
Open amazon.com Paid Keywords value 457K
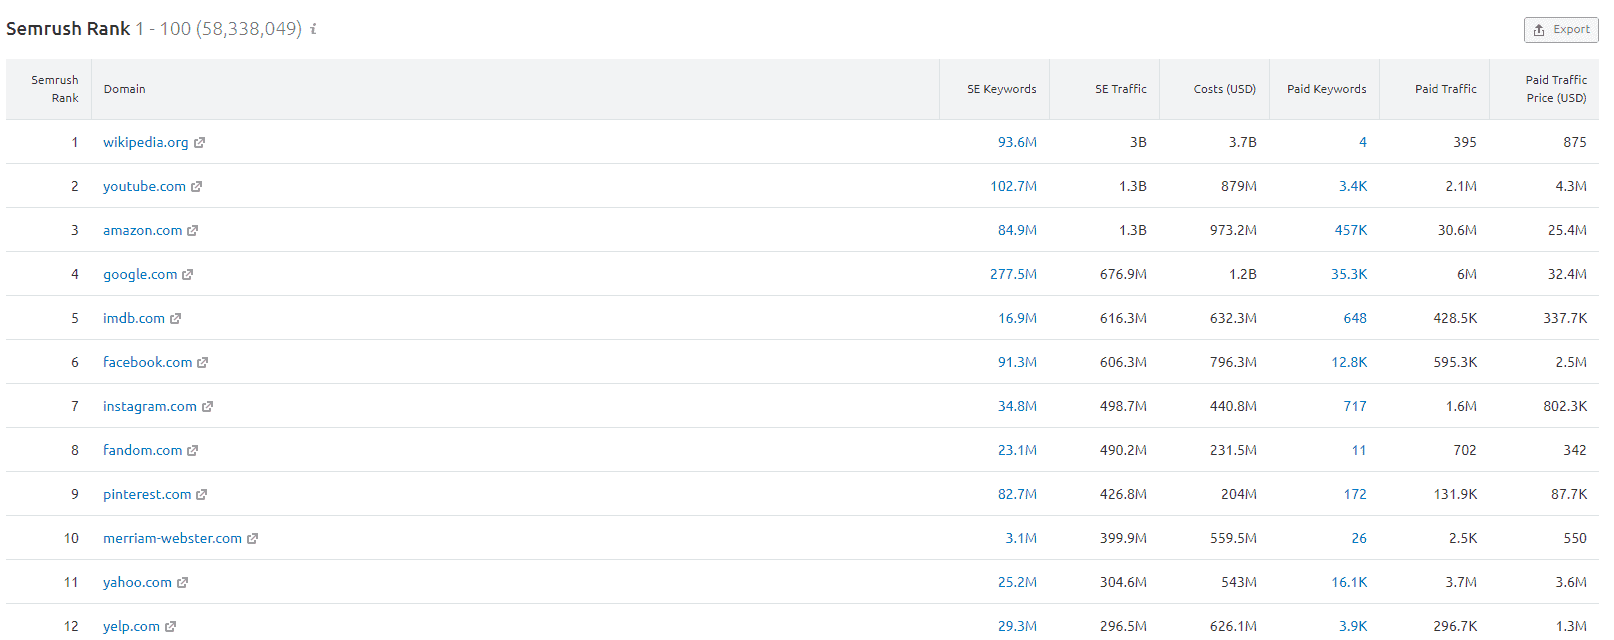pos(1351,230)
